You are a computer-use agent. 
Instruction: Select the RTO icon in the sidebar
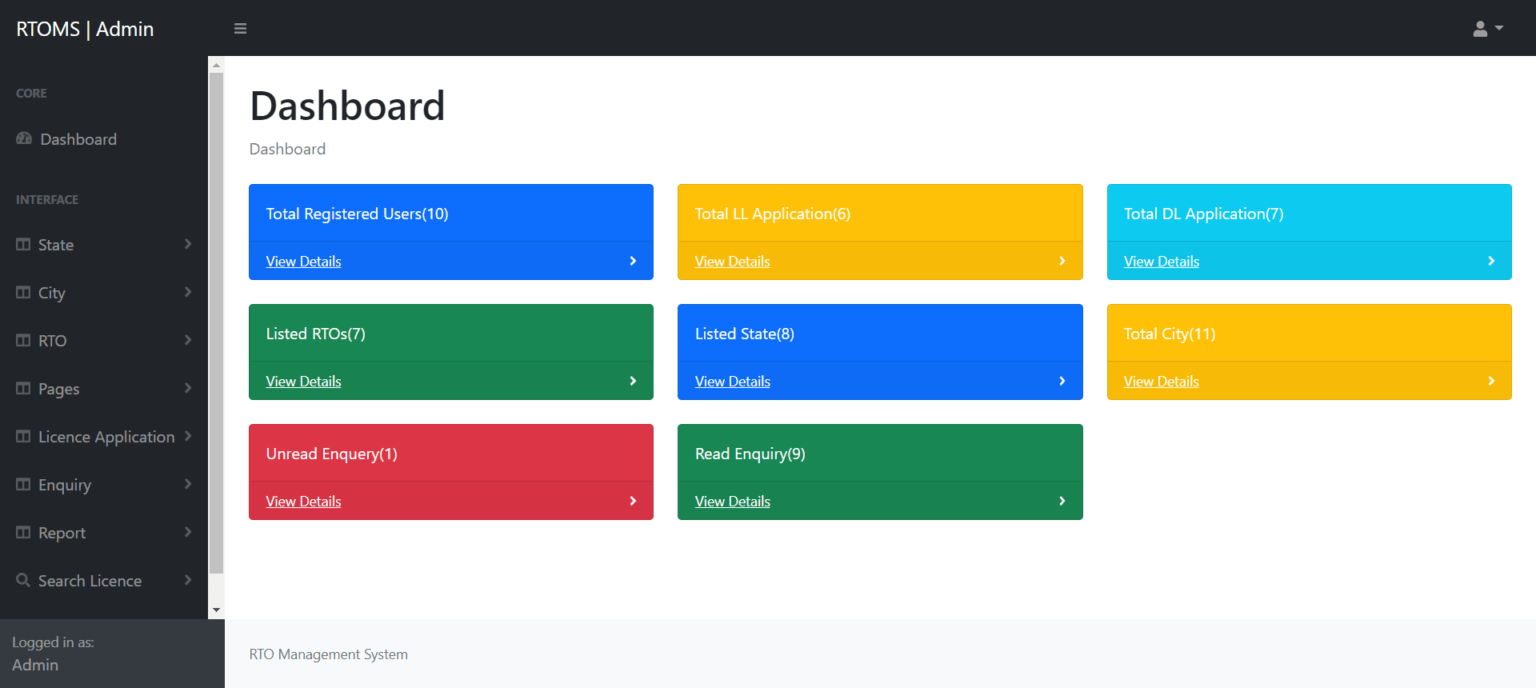click(x=22, y=340)
